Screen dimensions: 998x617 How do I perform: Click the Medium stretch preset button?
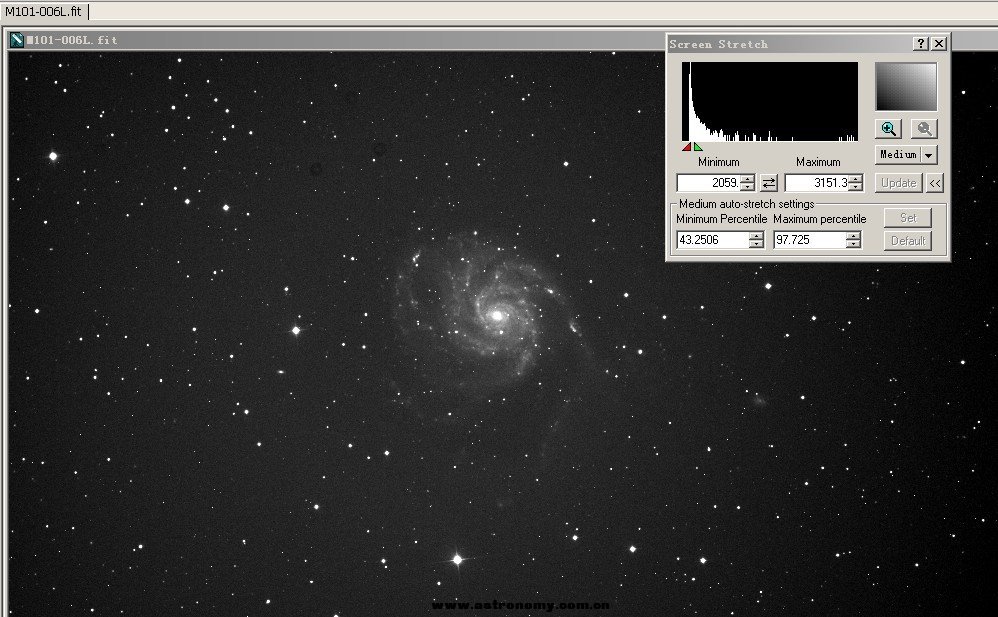click(x=898, y=155)
